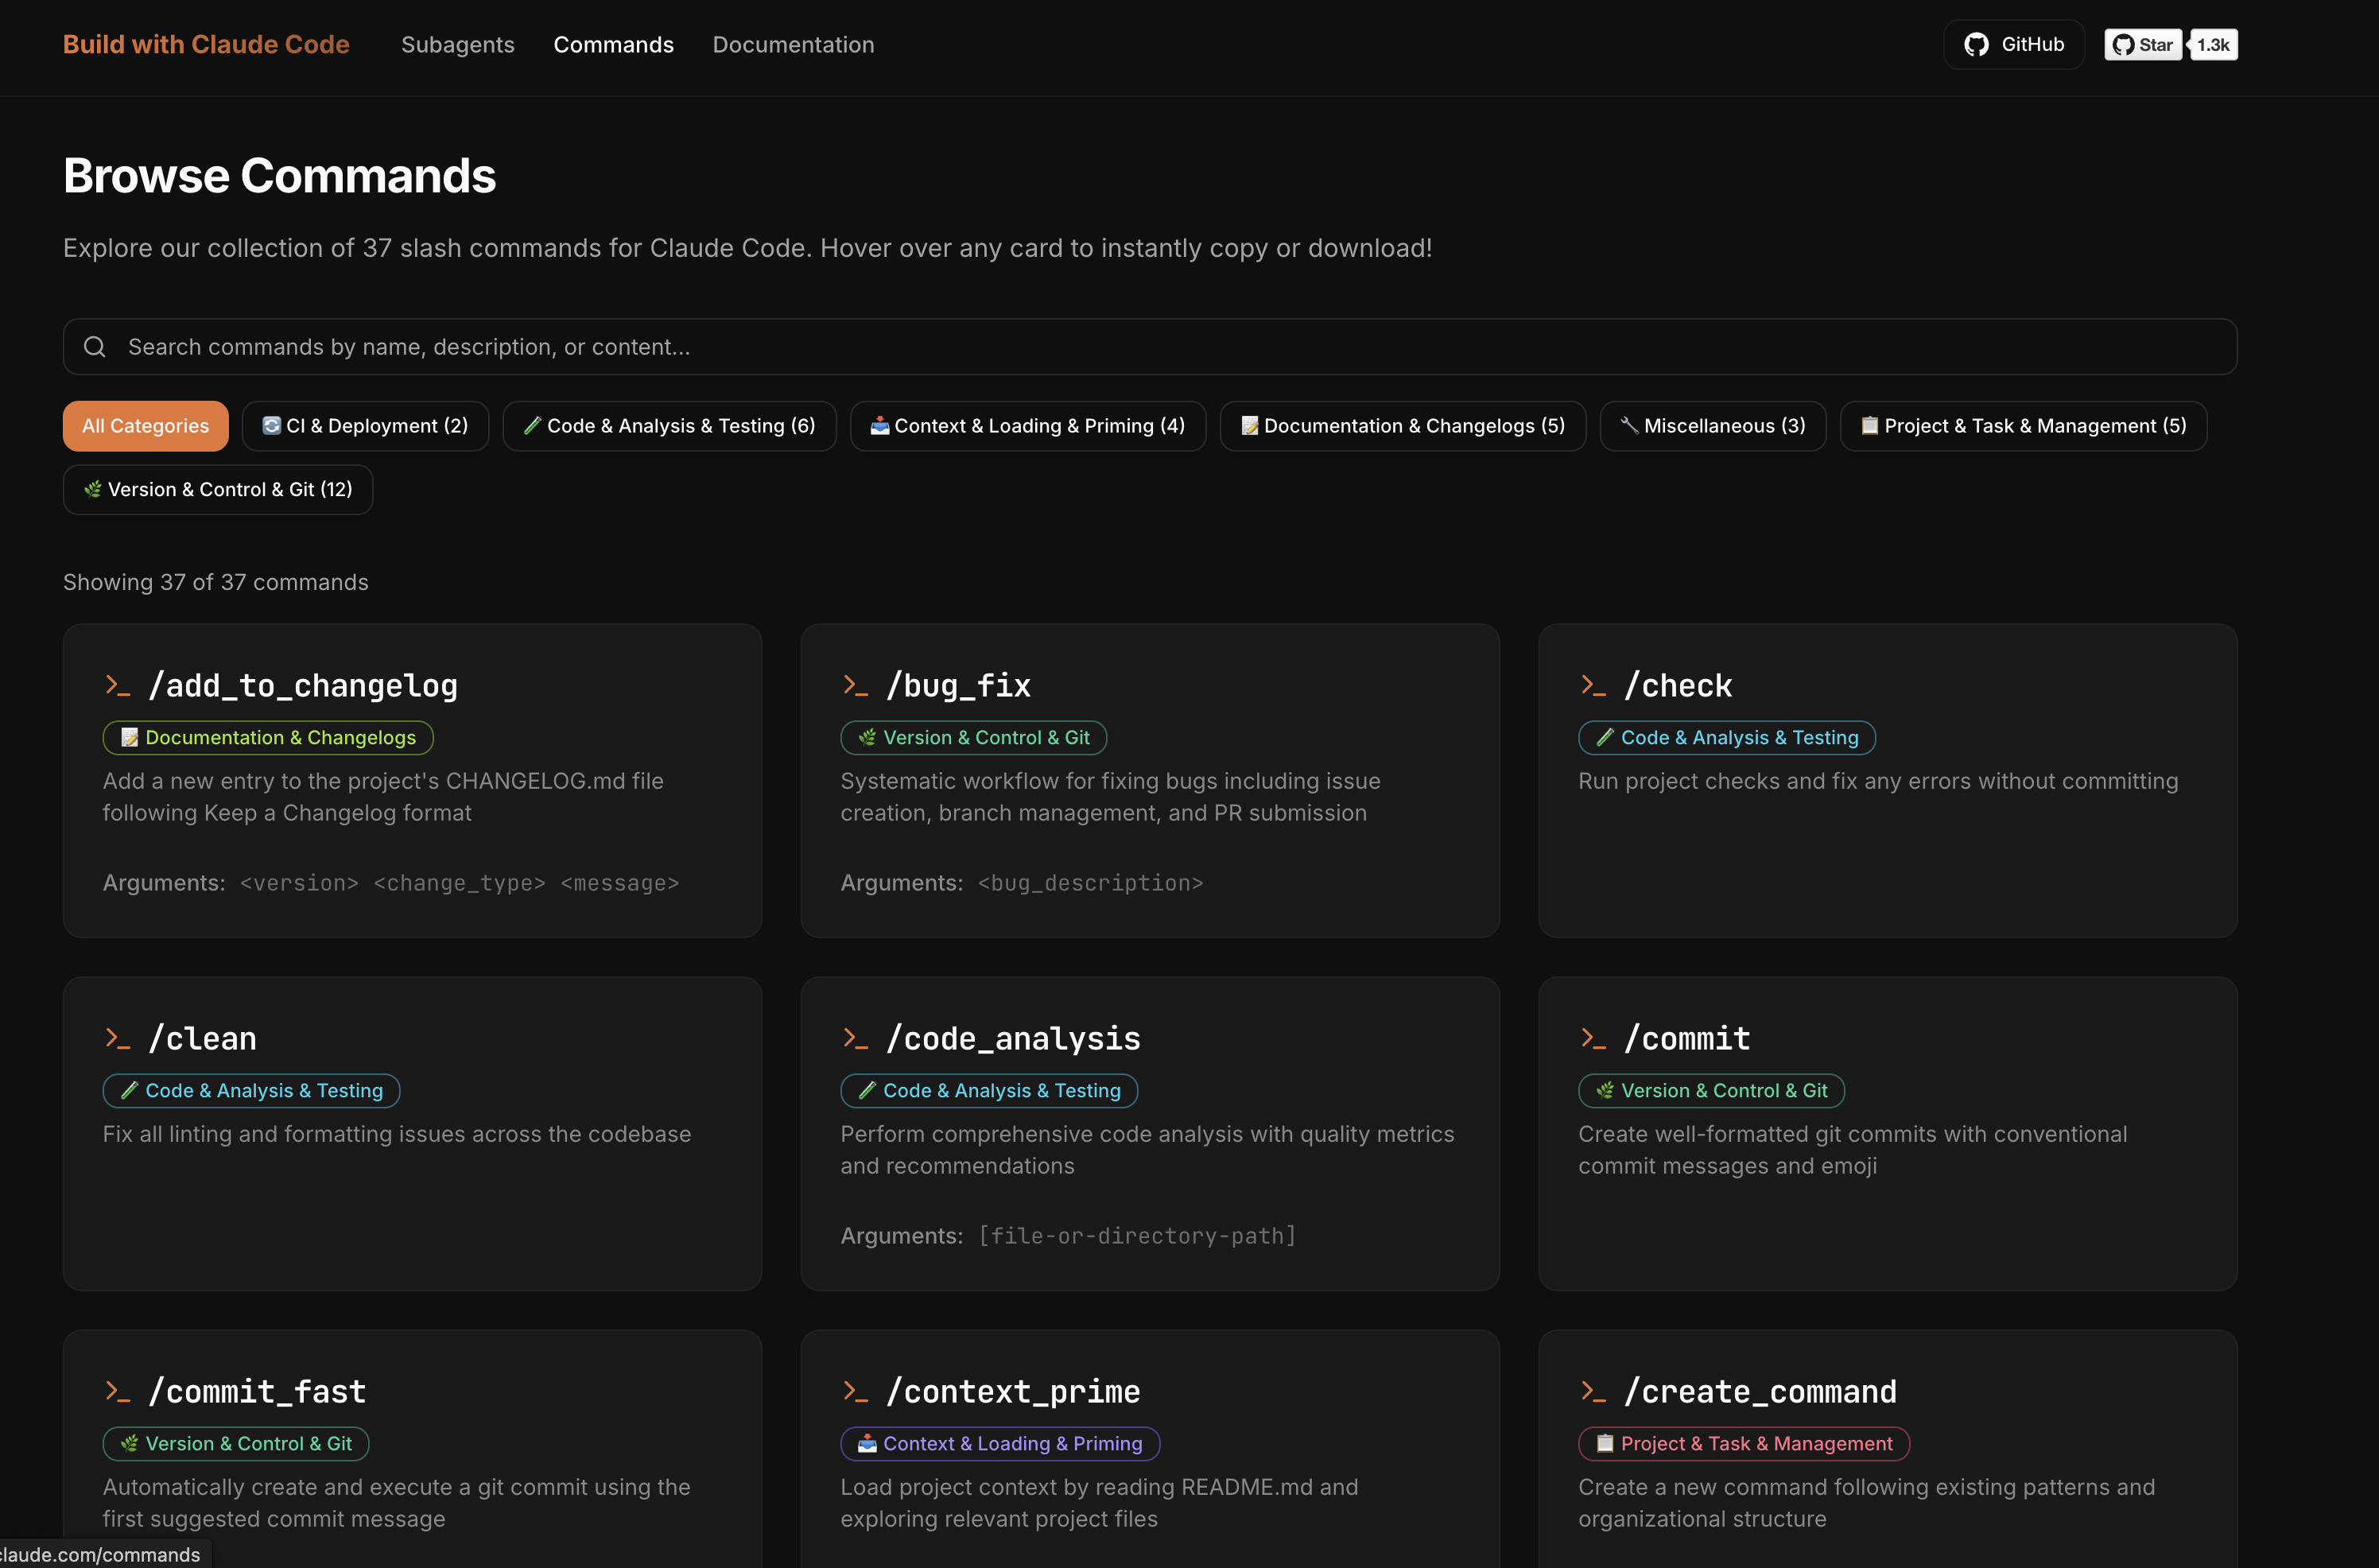2379x1568 pixels.
Task: Click the terminal prompt icon beside /bug_fix
Action: (855, 686)
